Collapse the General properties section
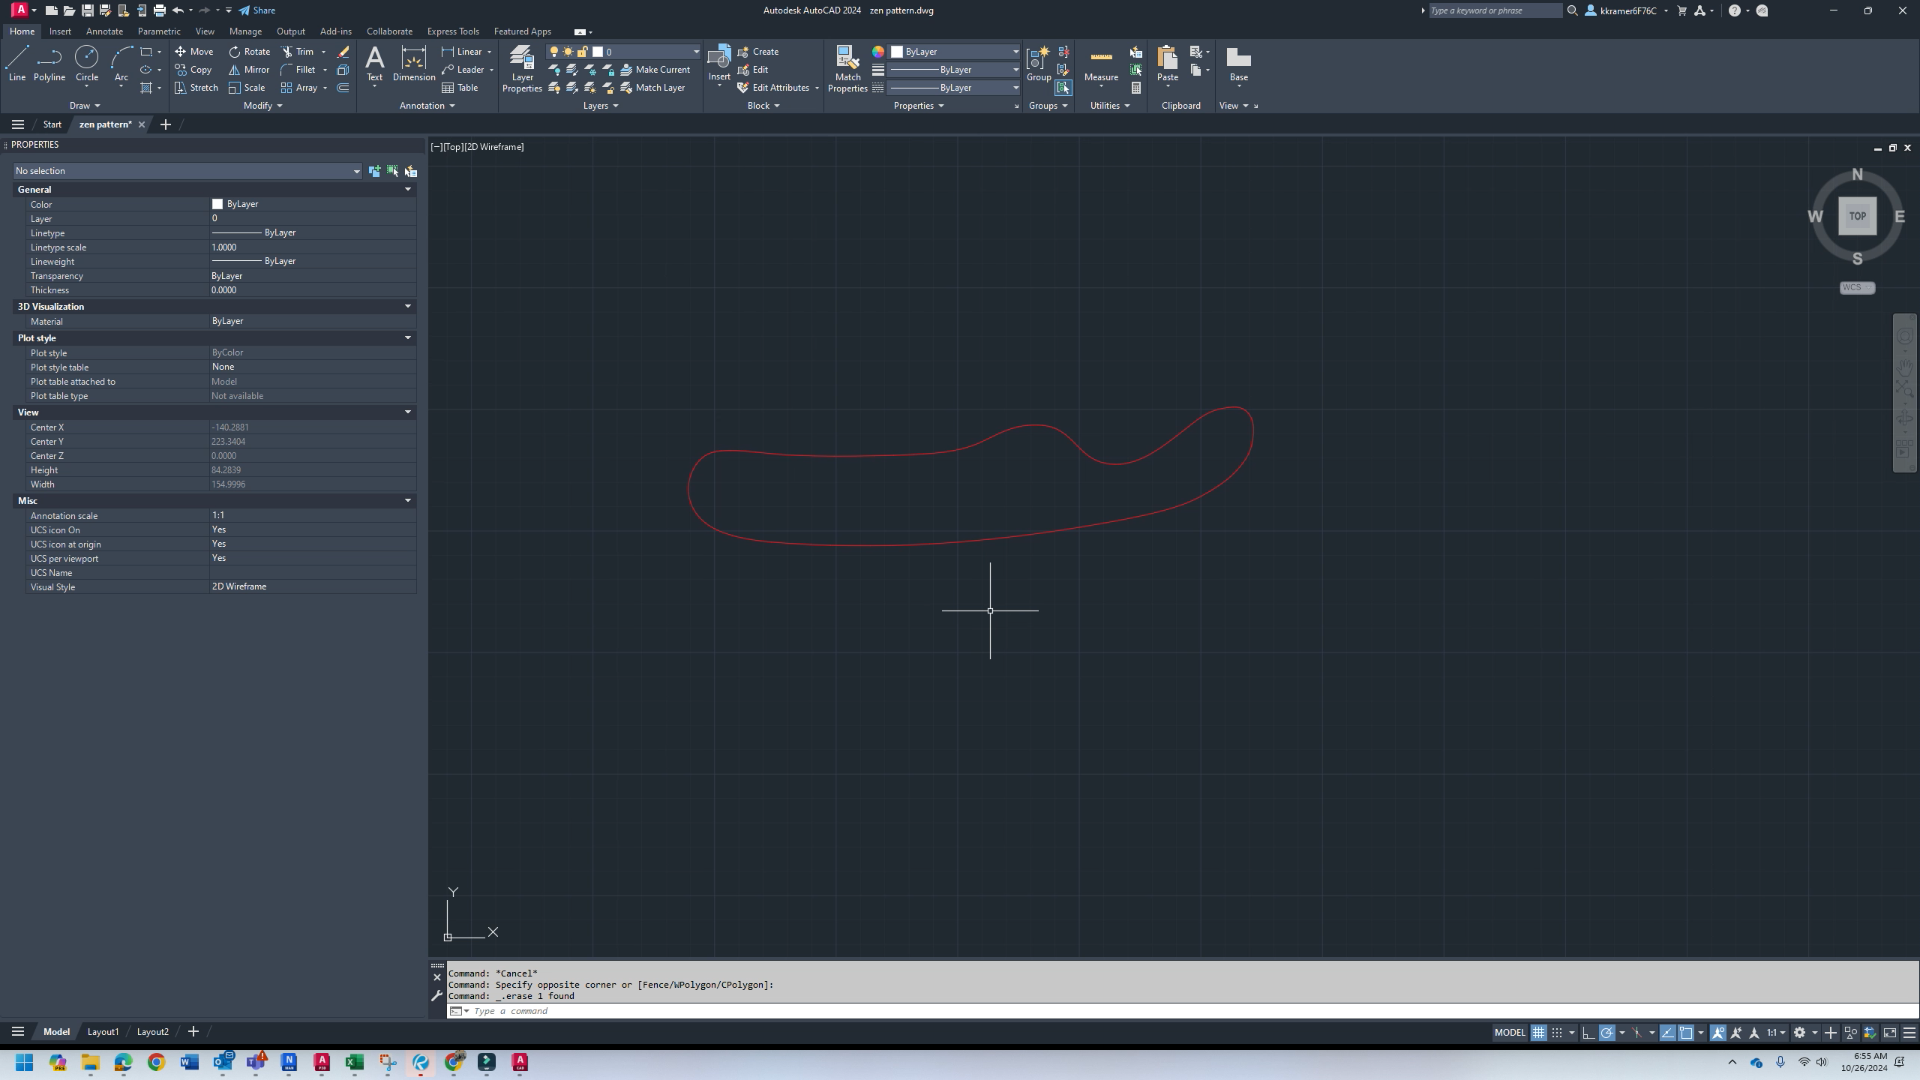Image resolution: width=1920 pixels, height=1080 pixels. tap(408, 189)
